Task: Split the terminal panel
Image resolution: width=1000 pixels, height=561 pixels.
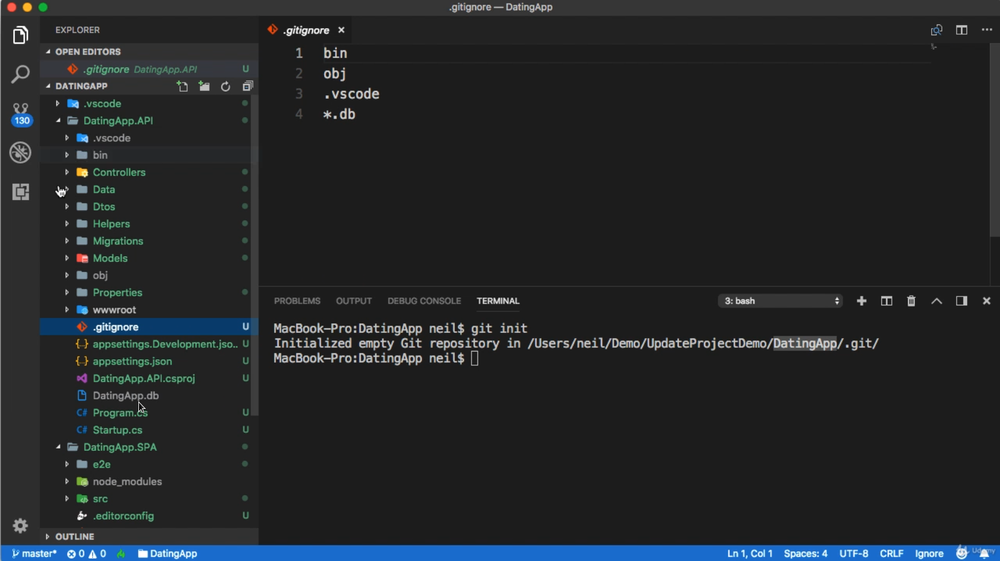Action: (886, 301)
